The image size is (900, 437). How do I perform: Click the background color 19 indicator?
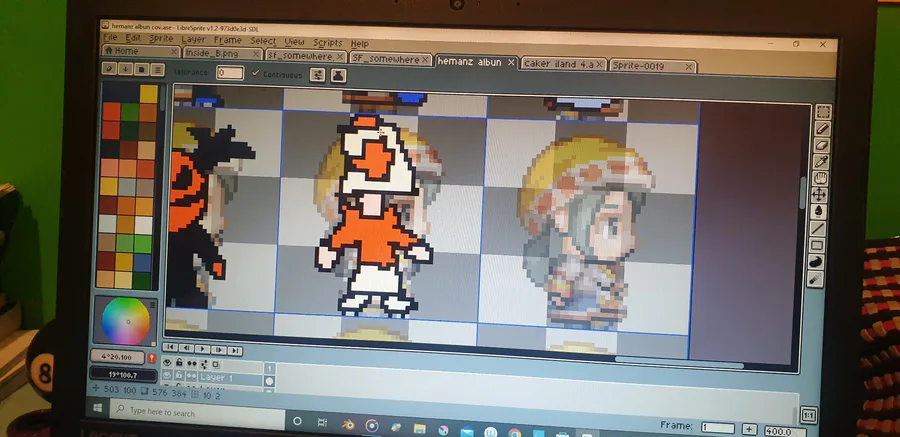(123, 375)
